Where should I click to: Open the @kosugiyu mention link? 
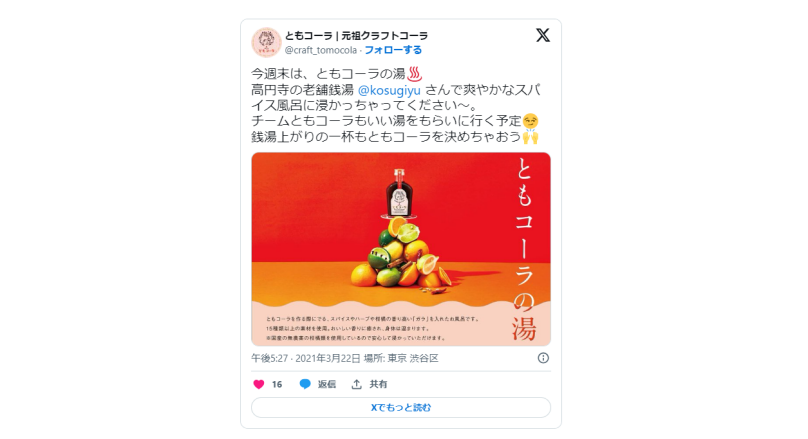[389, 90]
